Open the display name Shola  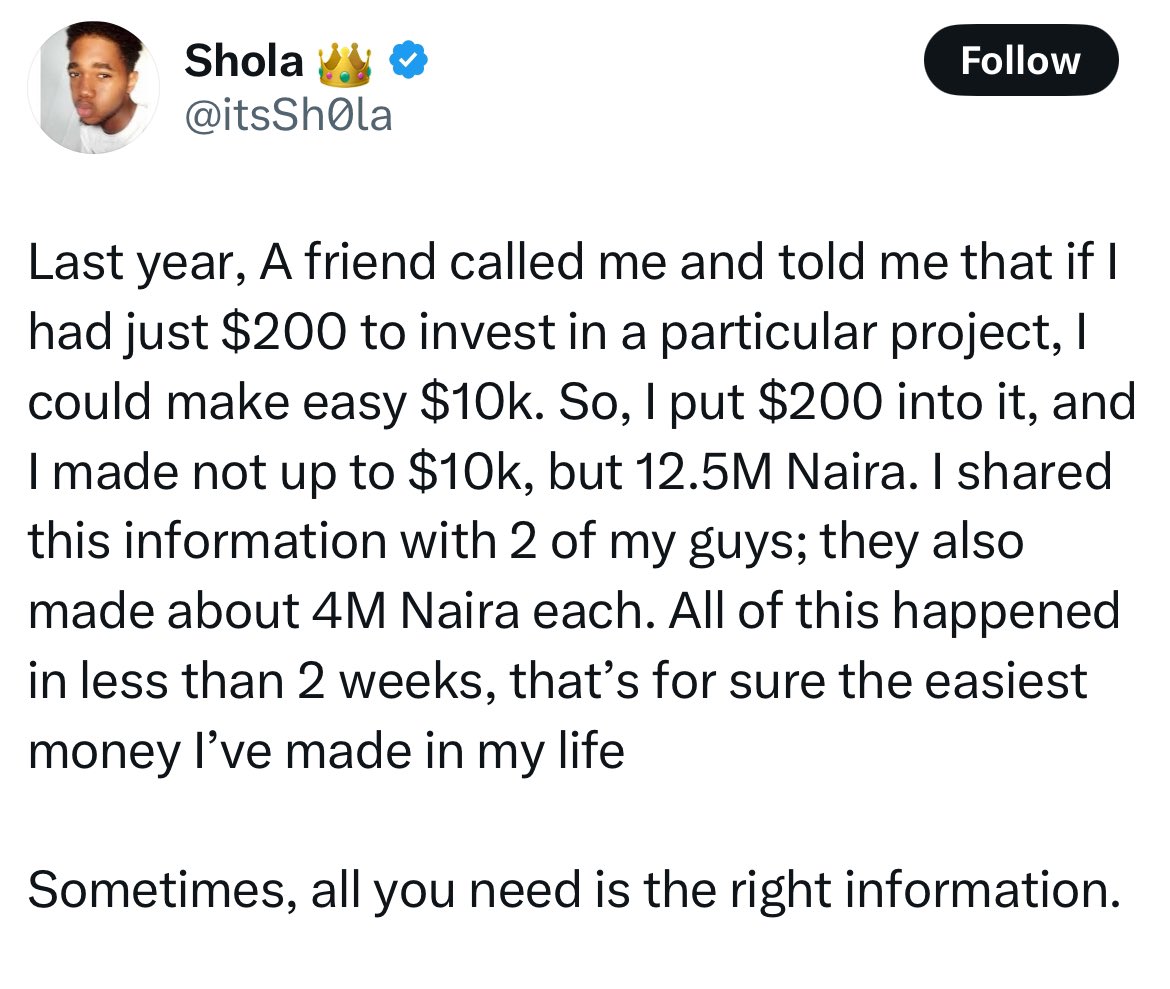coord(244,60)
